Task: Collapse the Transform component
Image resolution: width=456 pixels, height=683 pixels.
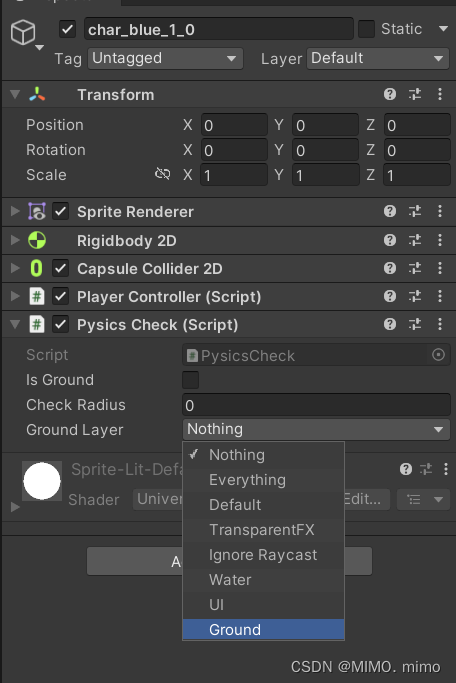Action: 15,94
